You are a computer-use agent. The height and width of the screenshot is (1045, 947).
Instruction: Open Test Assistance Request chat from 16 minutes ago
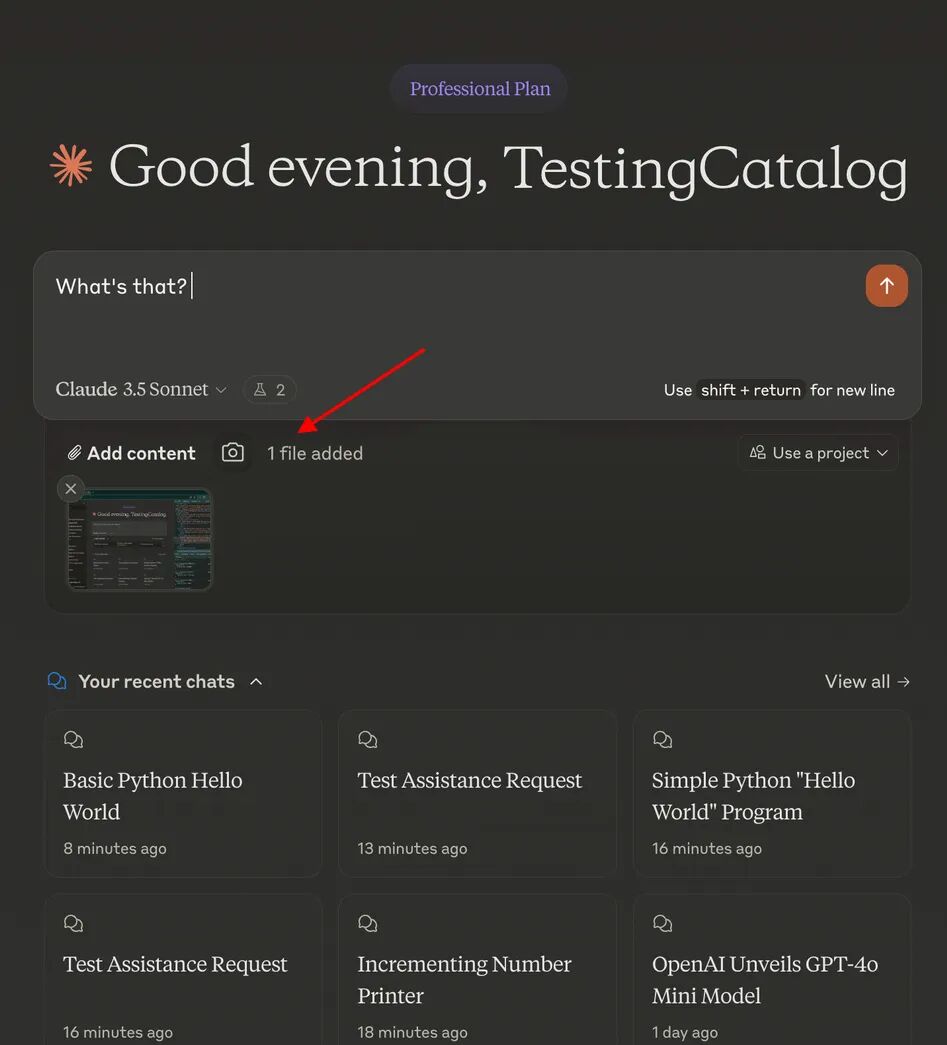[183, 970]
